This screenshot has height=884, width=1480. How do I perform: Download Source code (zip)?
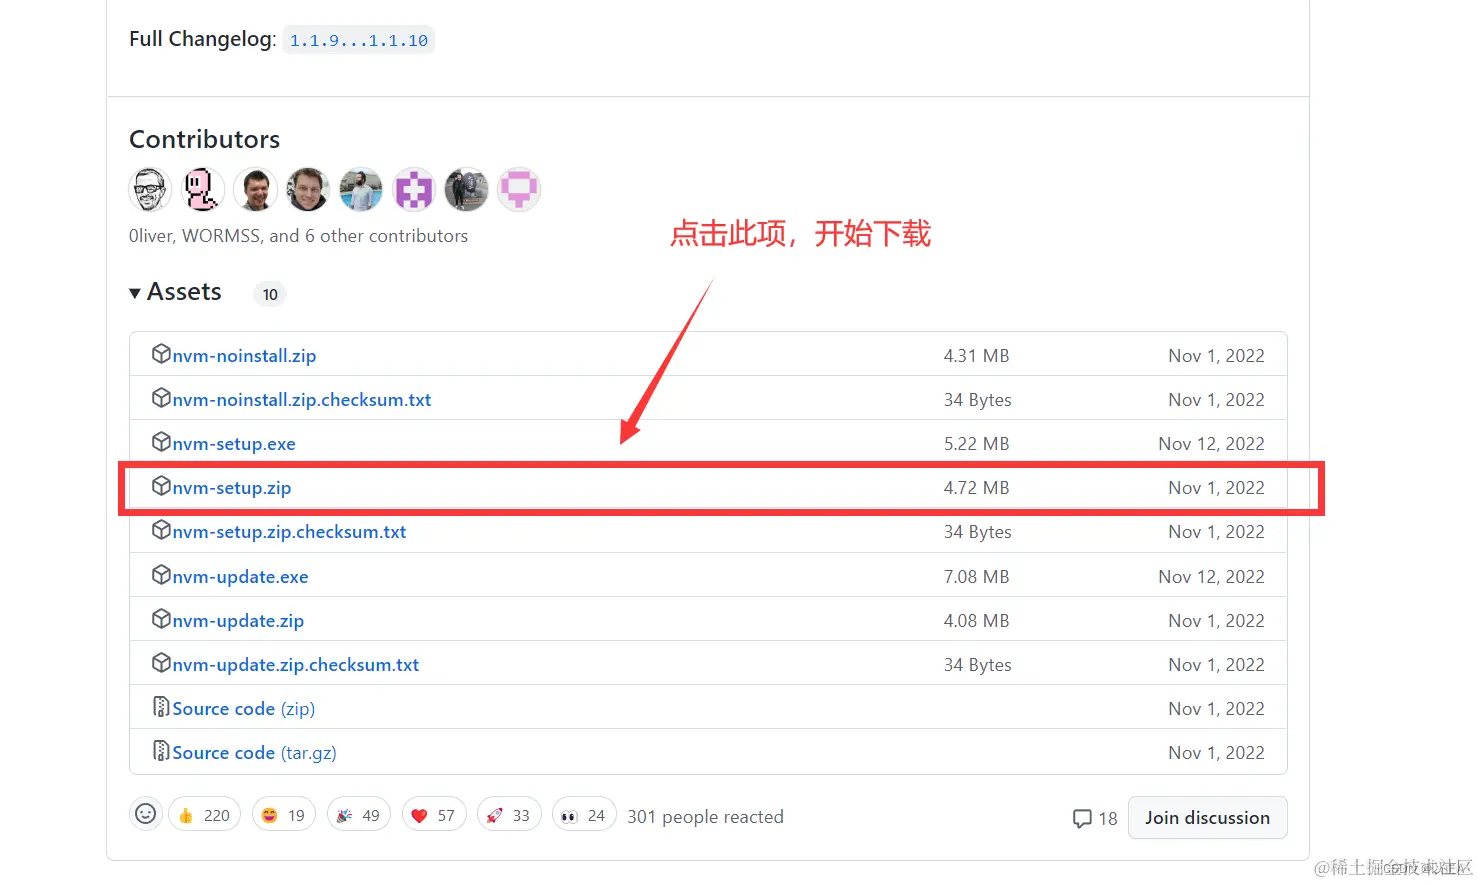pyautogui.click(x=243, y=709)
